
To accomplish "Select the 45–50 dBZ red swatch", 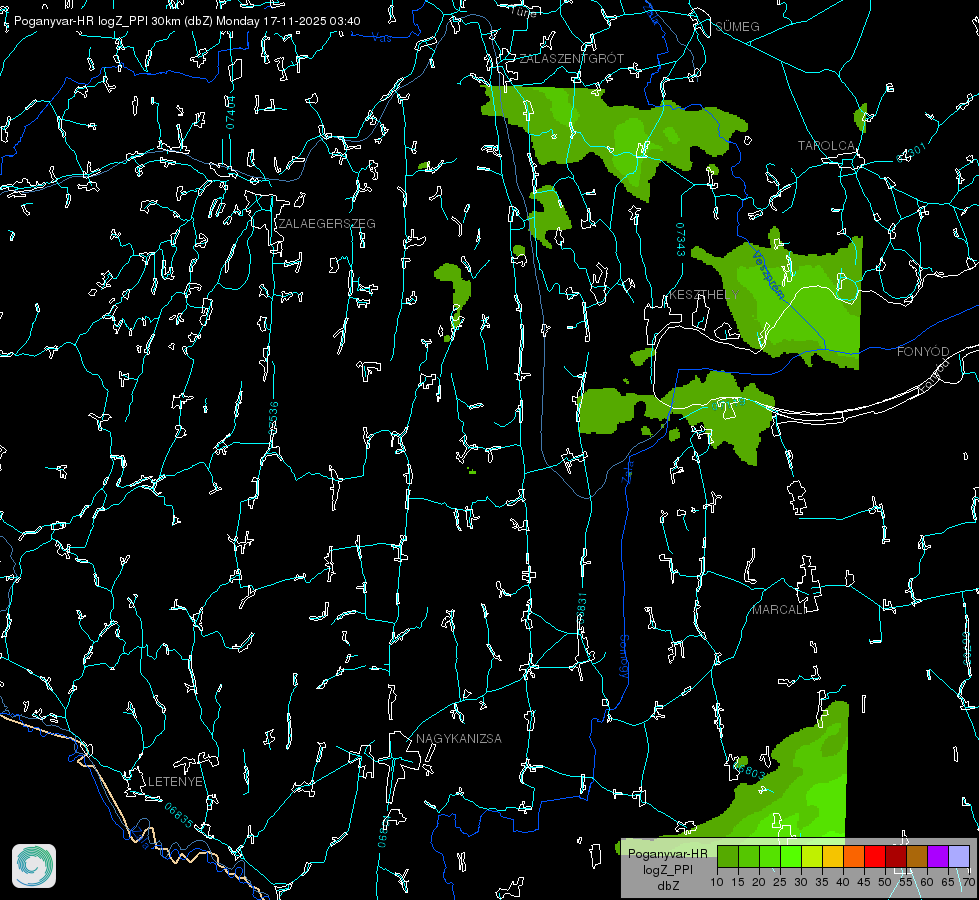I will (875, 856).
